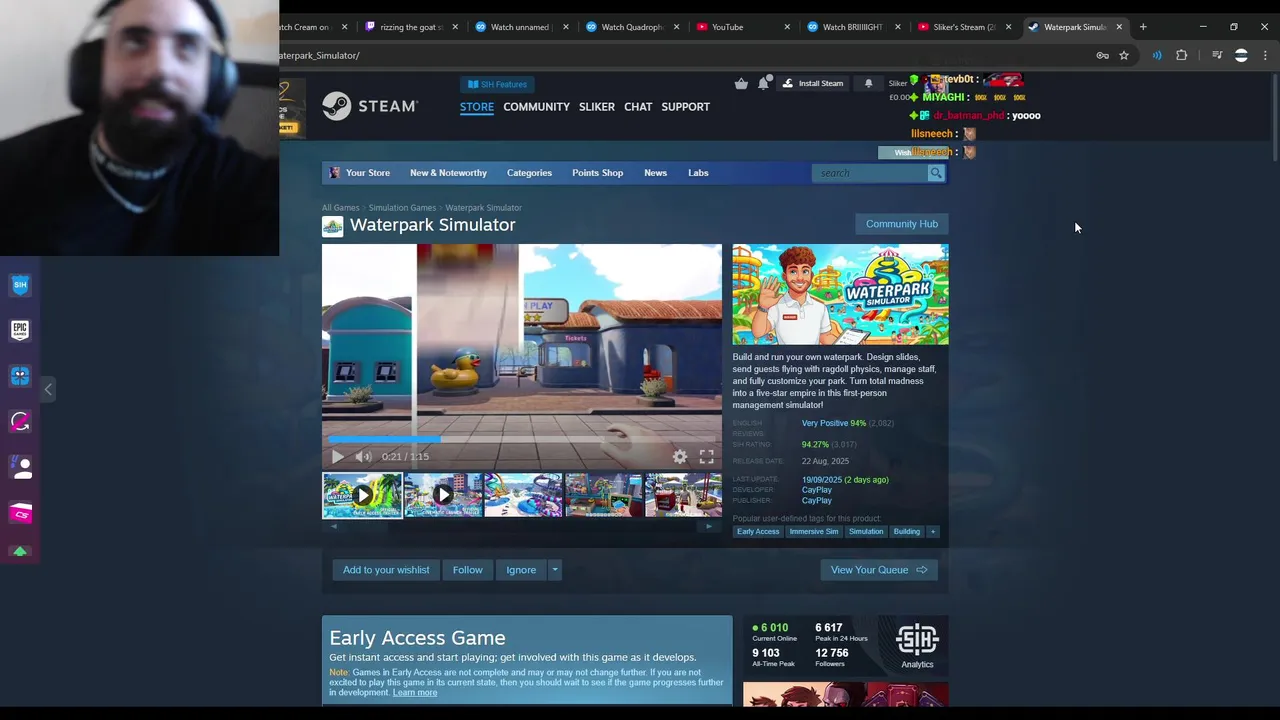Select the fifth screenshot thumbnail
Screen dimensions: 1280x720
(683, 495)
